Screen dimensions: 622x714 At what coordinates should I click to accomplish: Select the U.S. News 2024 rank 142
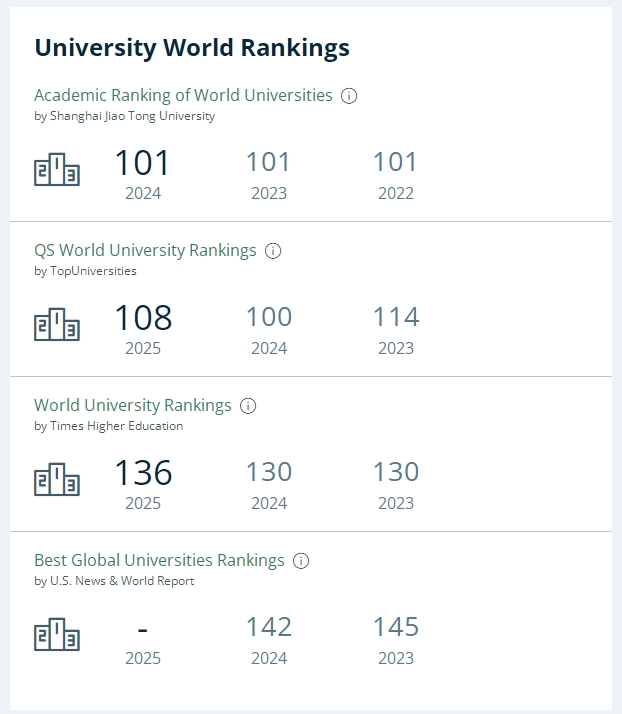[x=269, y=627]
